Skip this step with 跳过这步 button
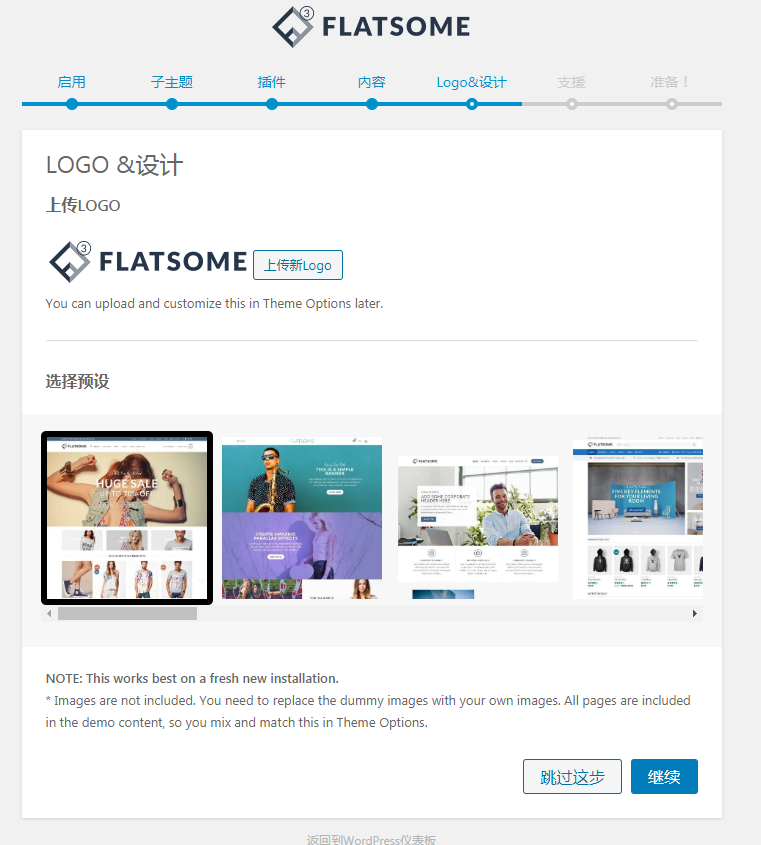The height and width of the screenshot is (845, 761). [572, 777]
